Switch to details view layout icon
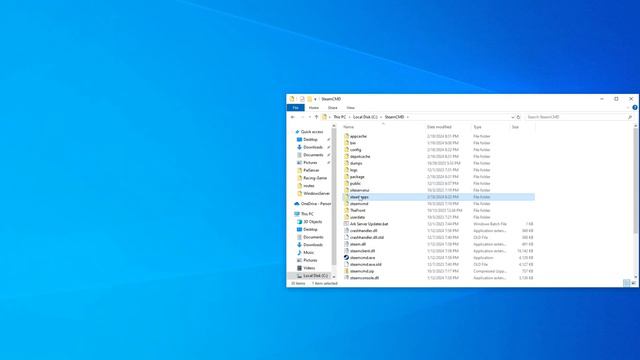 [x=627, y=283]
